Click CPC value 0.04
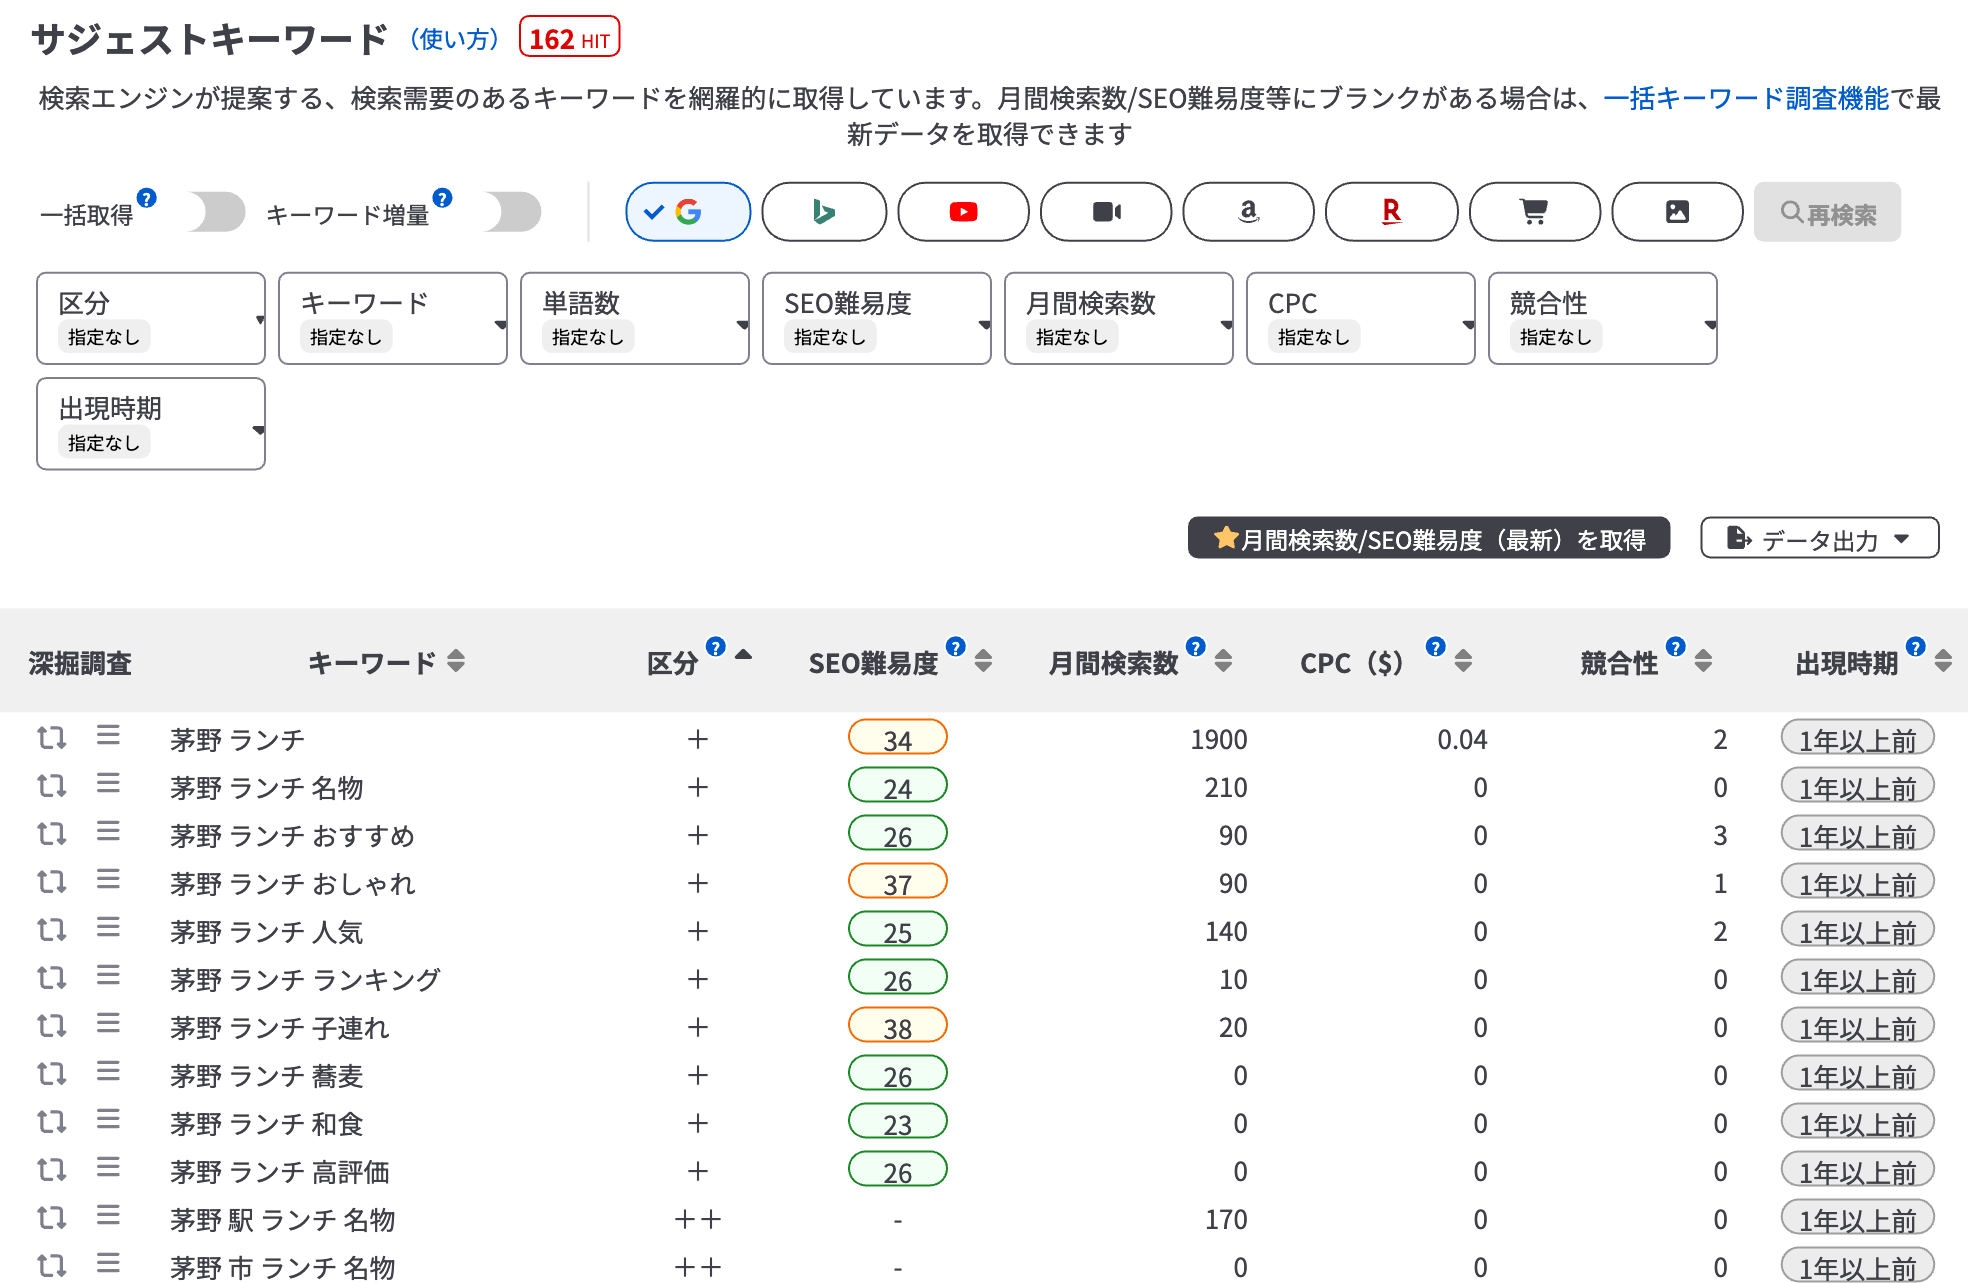Image resolution: width=1968 pixels, height=1283 pixels. click(1462, 740)
